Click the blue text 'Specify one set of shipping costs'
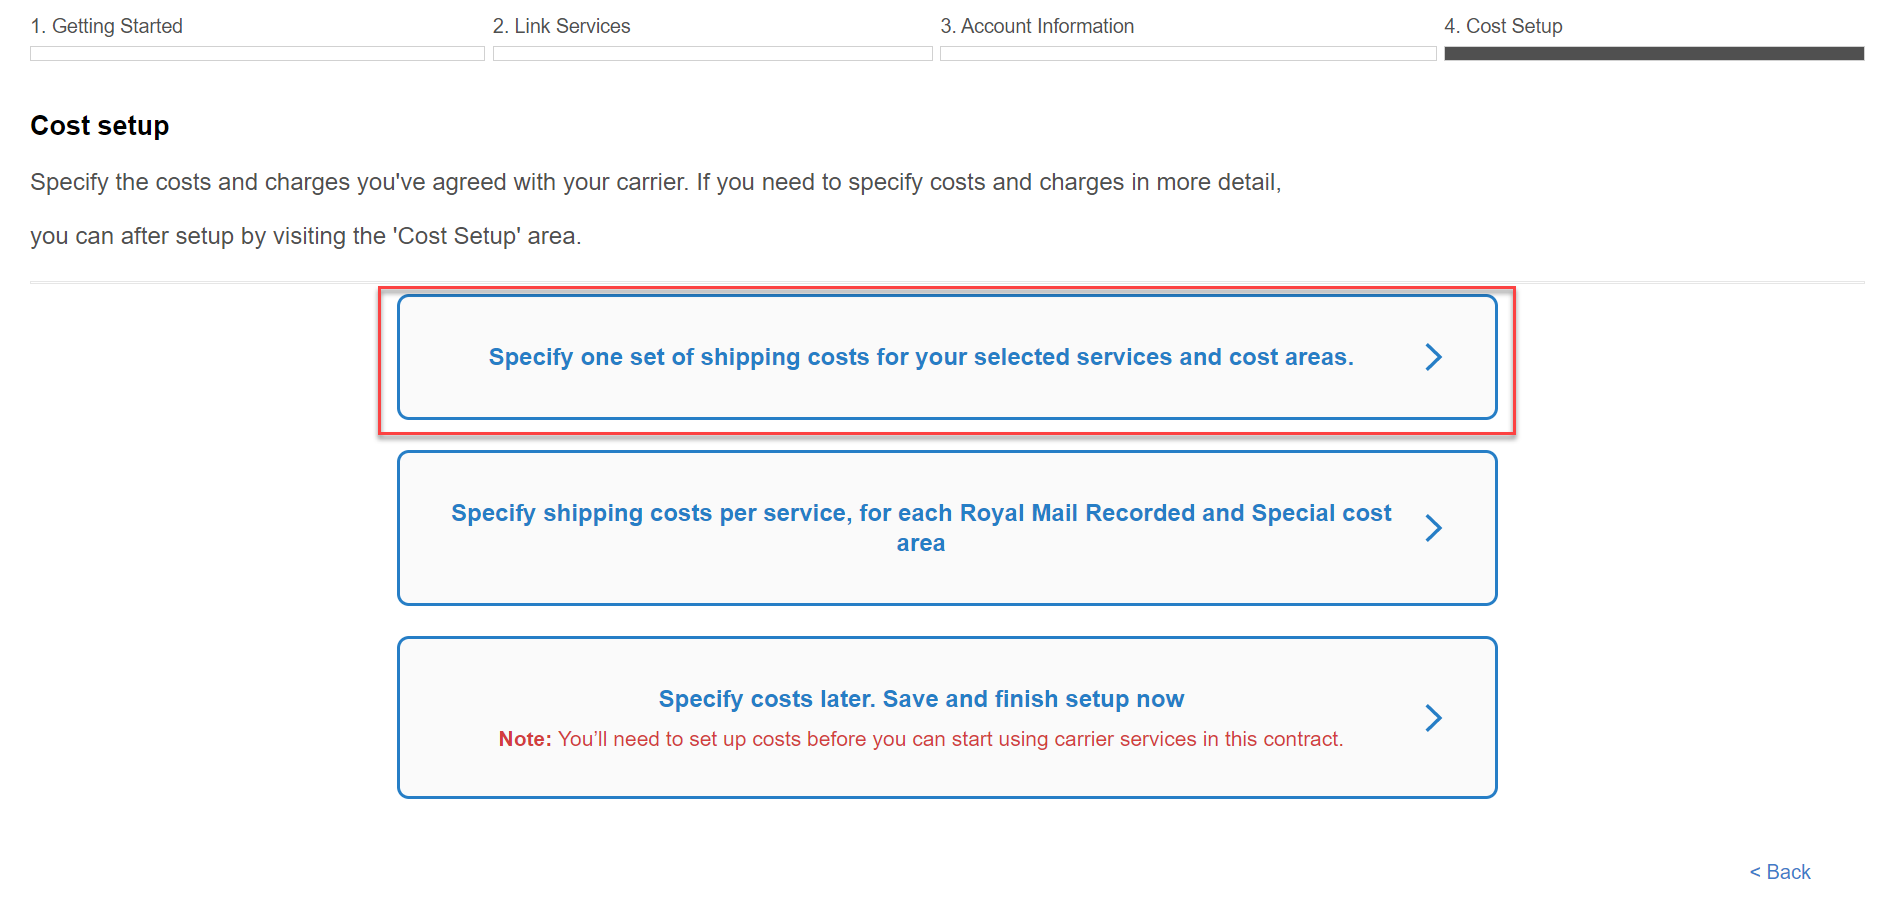 (x=920, y=357)
